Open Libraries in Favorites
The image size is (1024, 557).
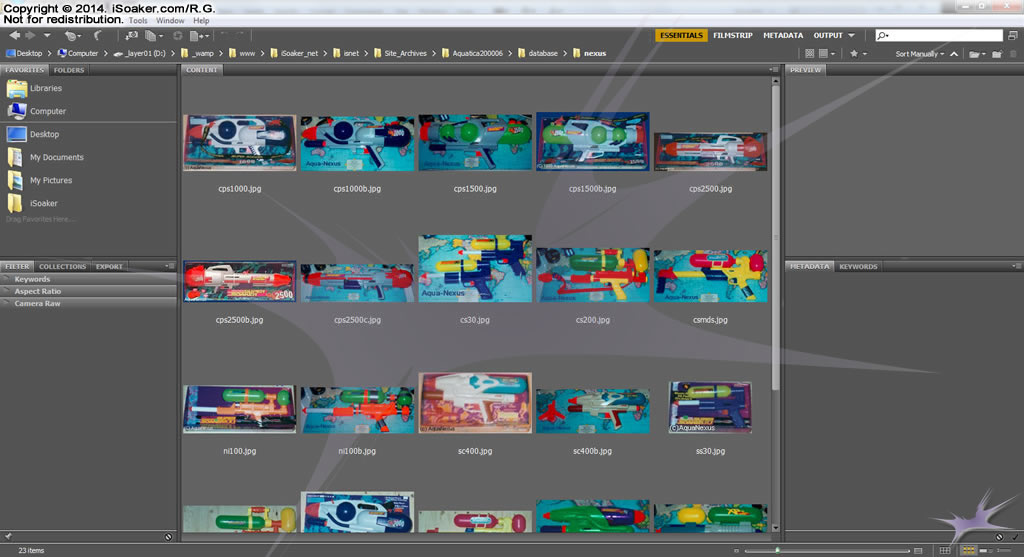point(34,88)
